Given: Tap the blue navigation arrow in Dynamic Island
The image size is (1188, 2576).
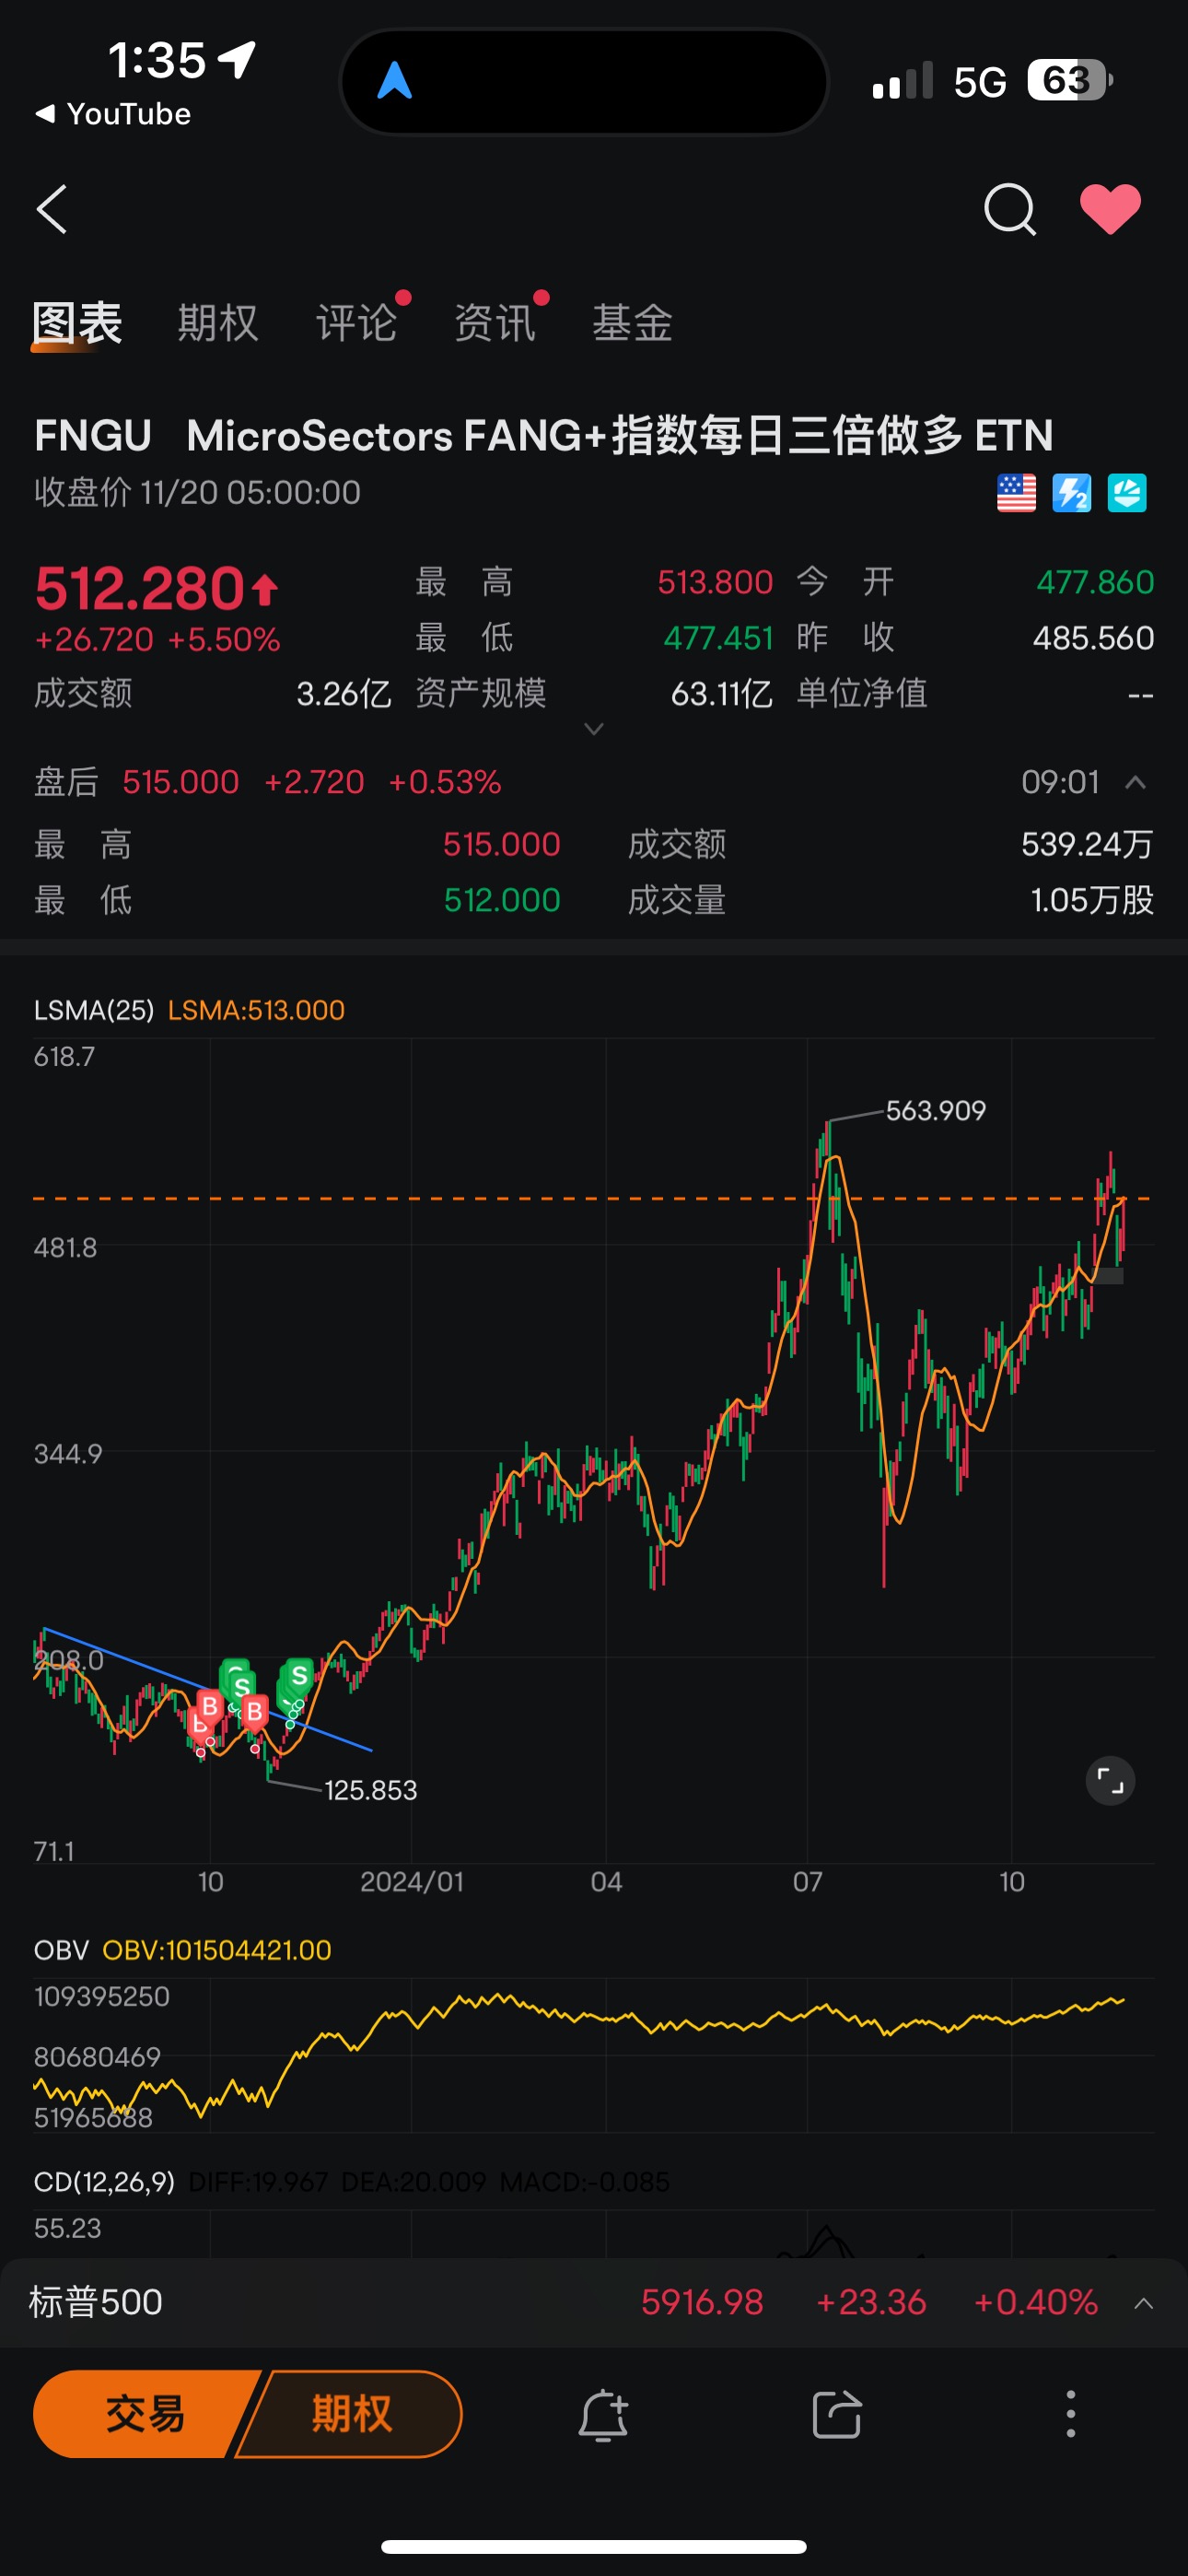Looking at the screenshot, I should (395, 80).
